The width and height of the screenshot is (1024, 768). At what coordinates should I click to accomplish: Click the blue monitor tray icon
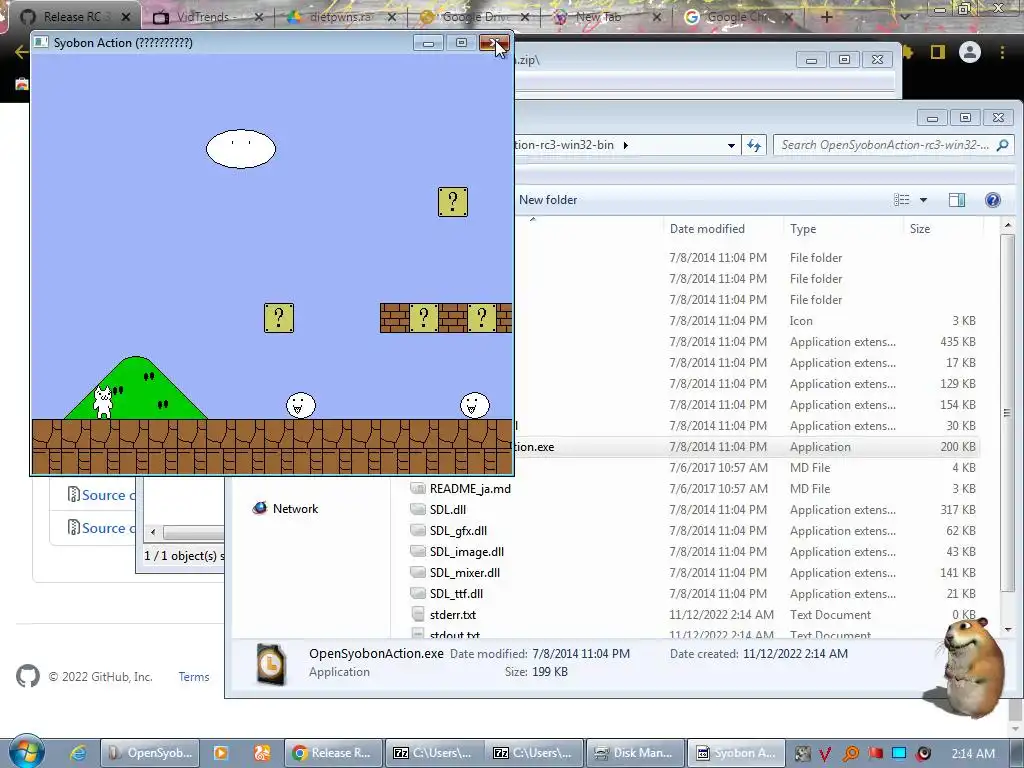[x=899, y=754]
